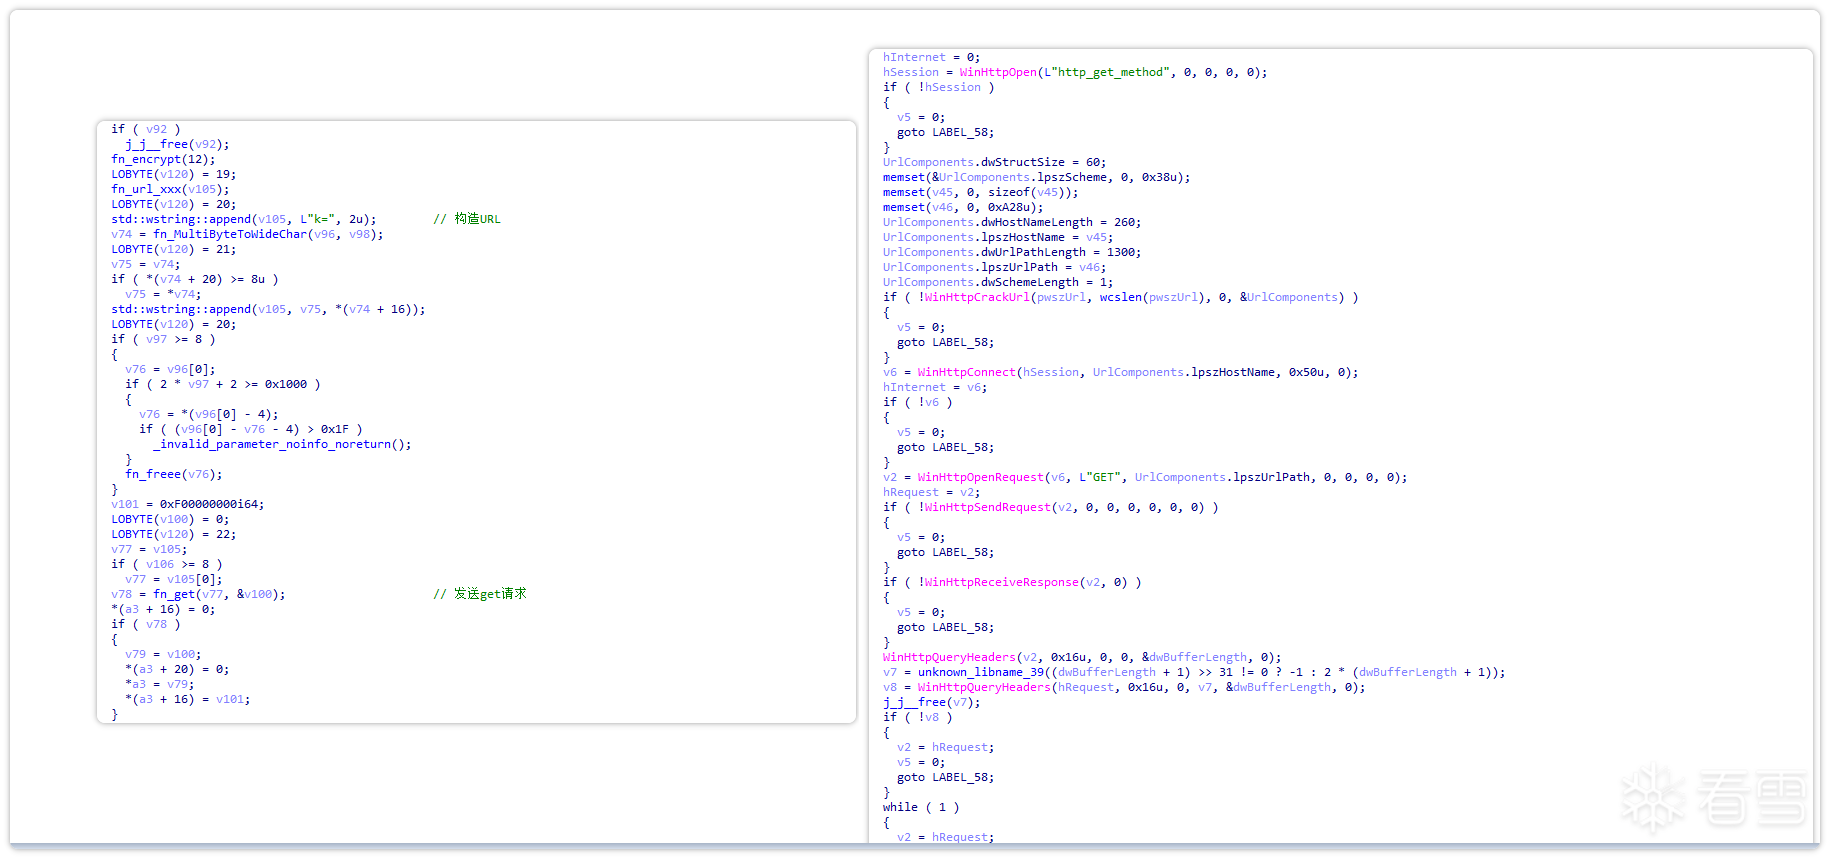Click the *(a3 + 16) = v101; line
This screenshot has width=1830, height=859.
click(188, 699)
